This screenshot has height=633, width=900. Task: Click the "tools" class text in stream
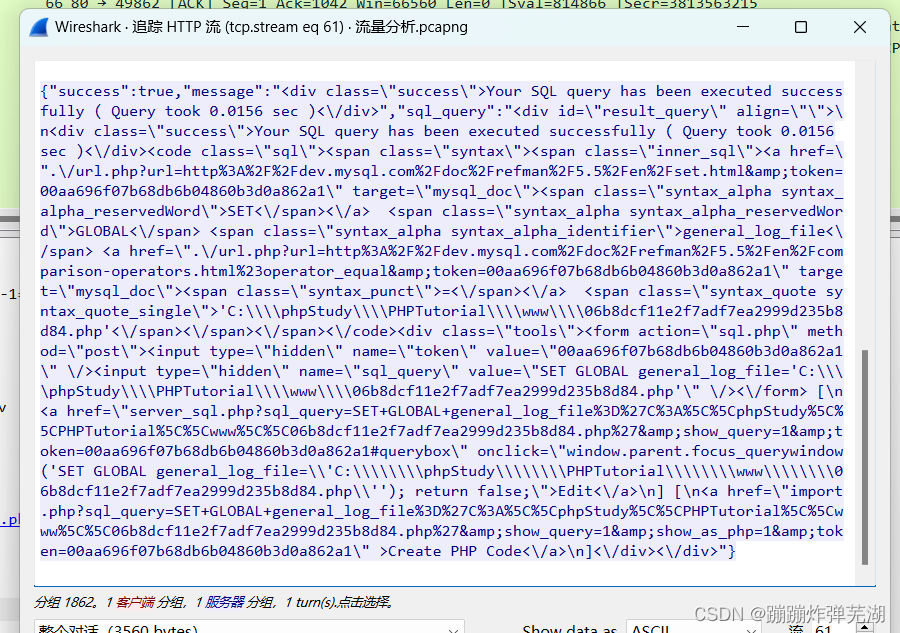[x=535, y=331]
